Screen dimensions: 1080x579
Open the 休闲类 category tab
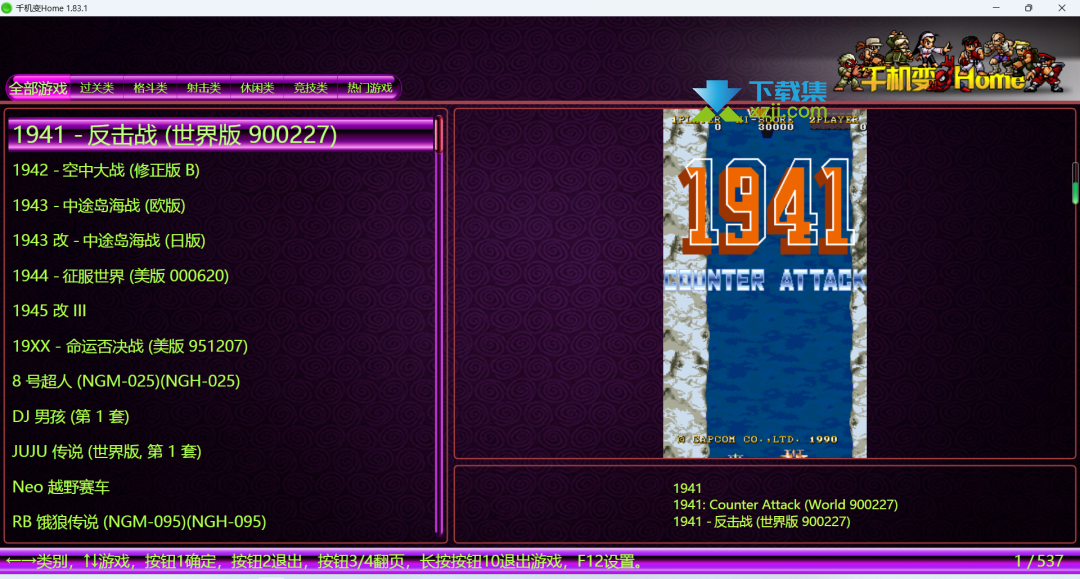(x=257, y=88)
